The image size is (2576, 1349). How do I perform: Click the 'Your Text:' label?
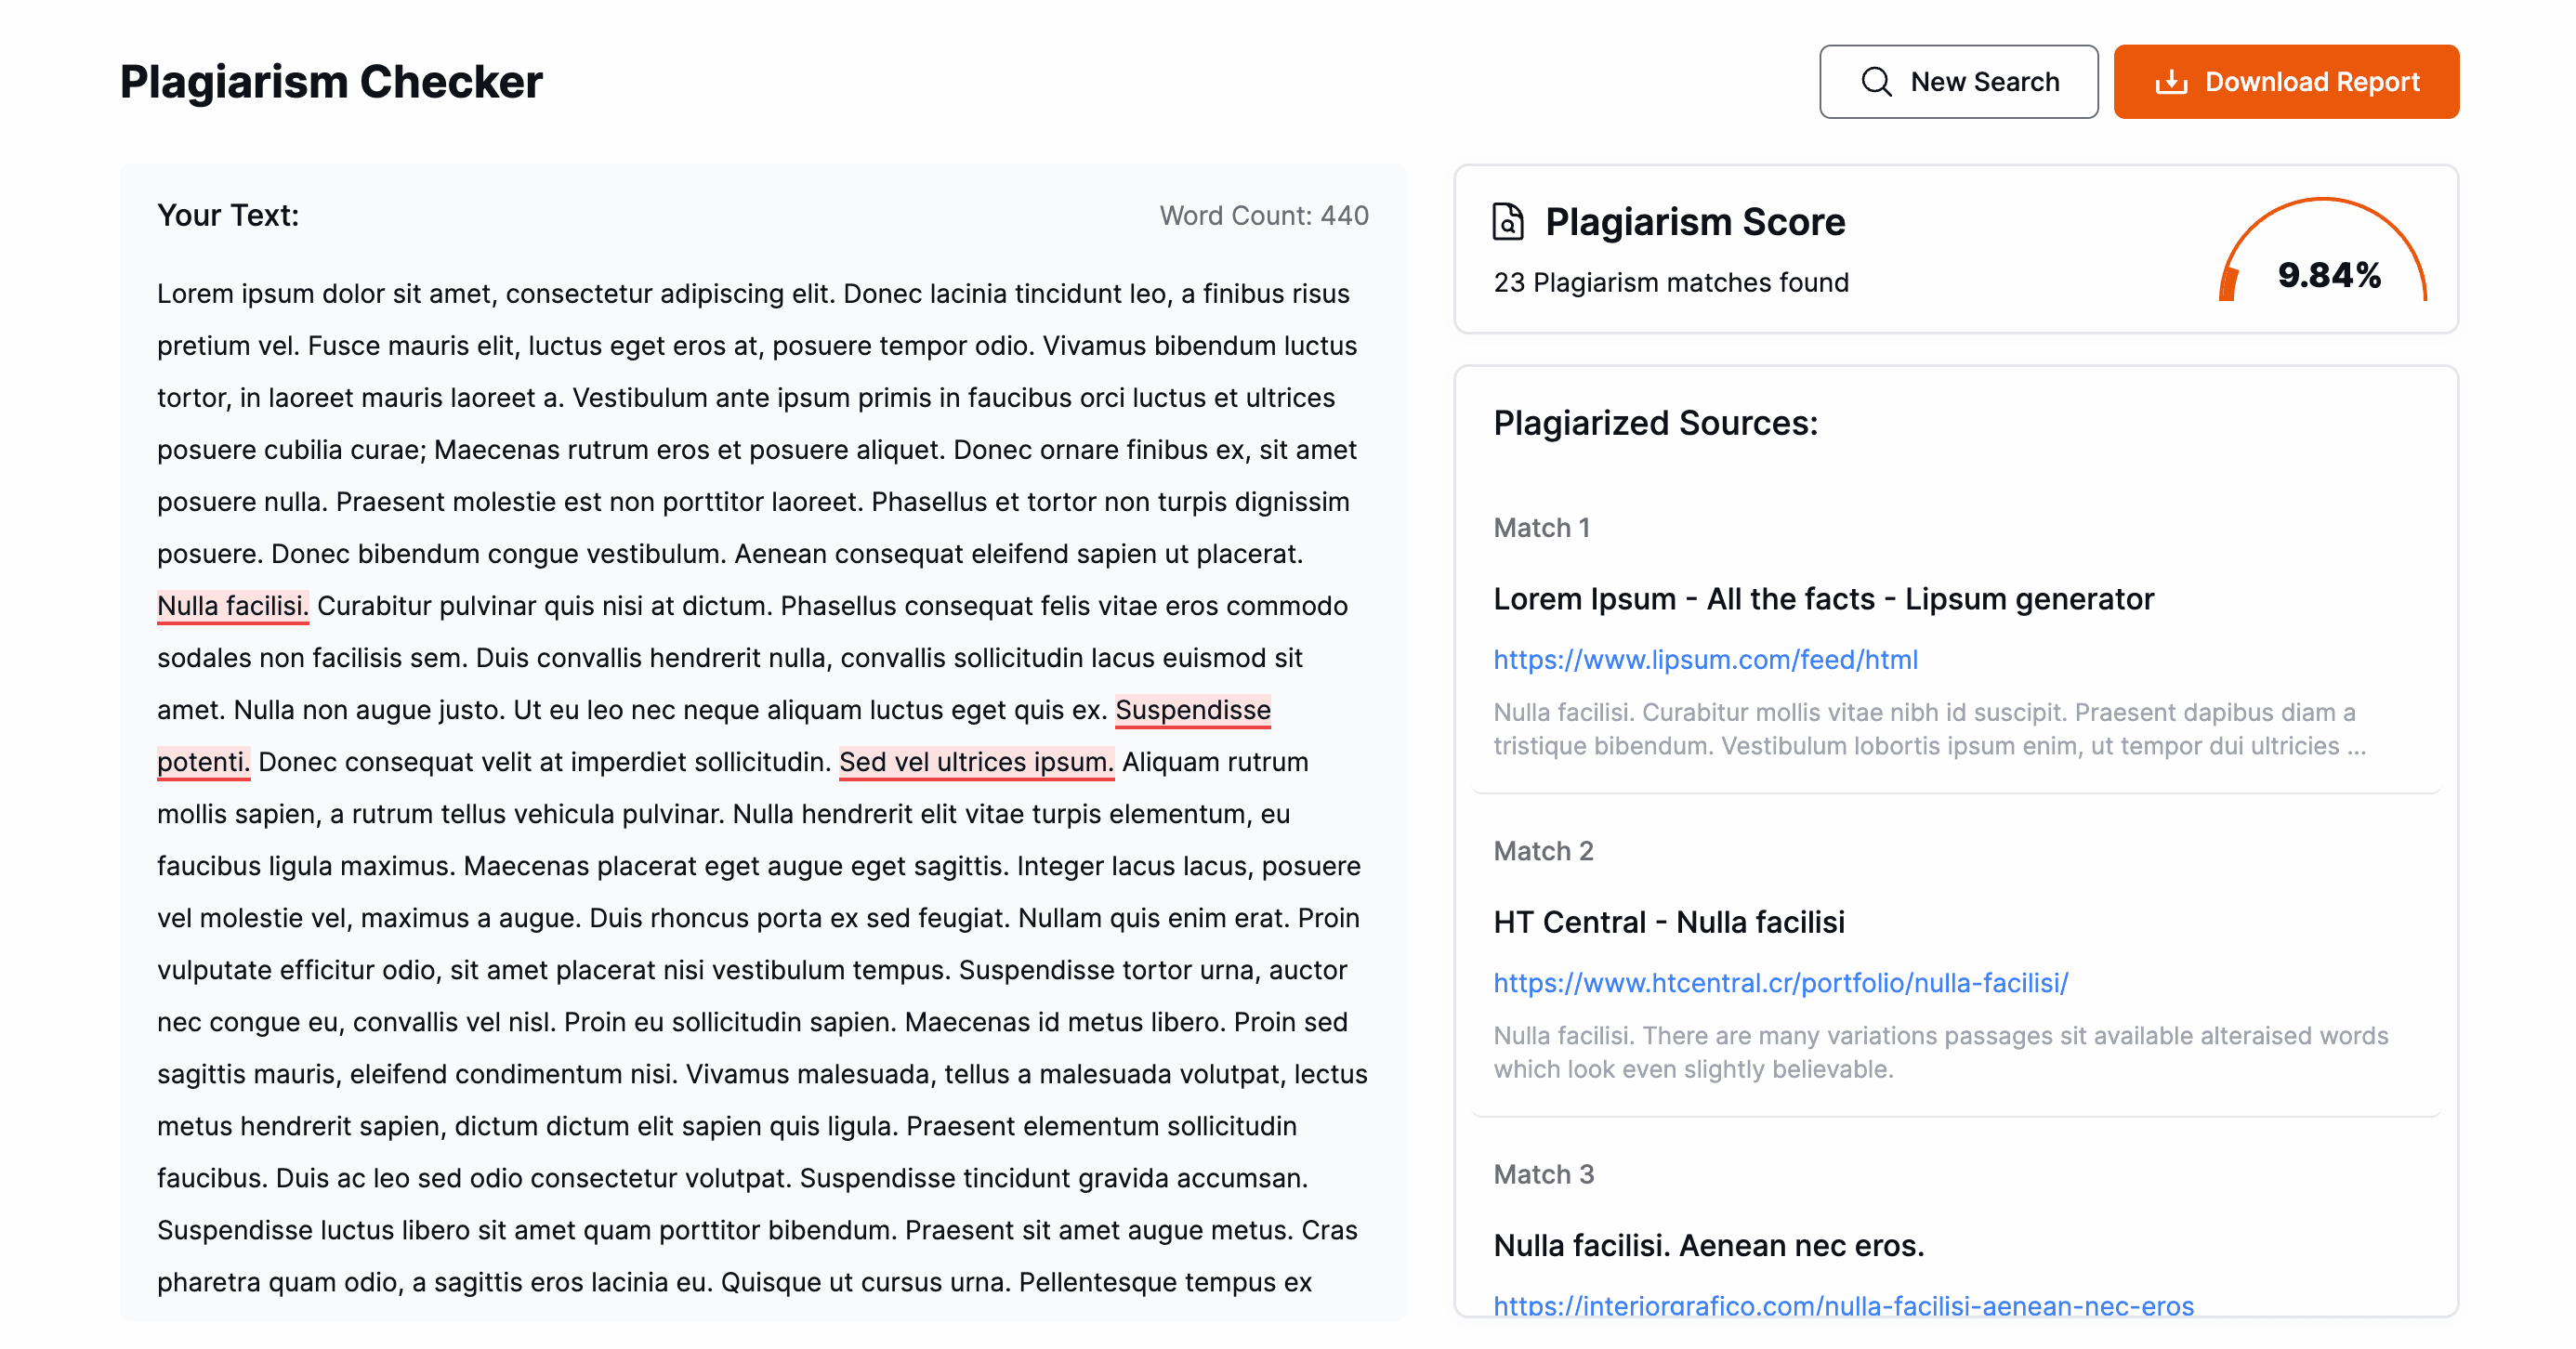228,215
